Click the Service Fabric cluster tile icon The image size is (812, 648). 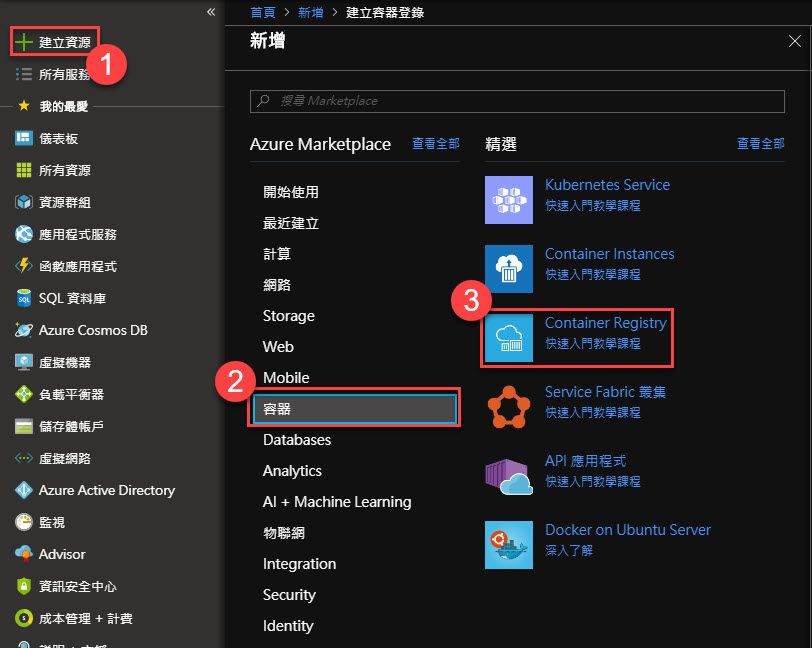509,407
